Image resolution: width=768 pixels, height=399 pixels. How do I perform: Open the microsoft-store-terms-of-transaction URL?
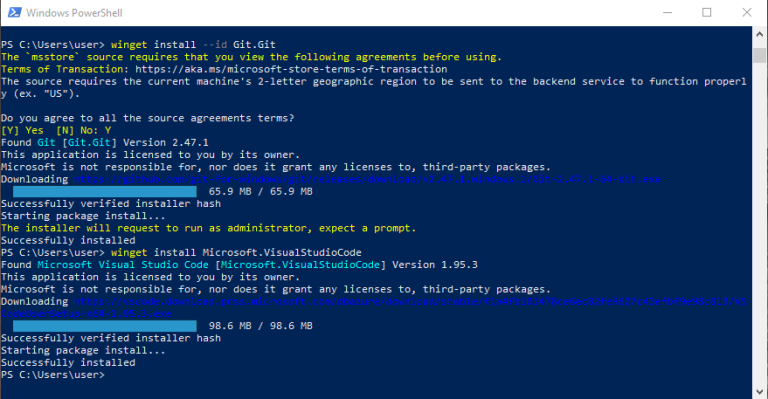pyautogui.click(x=291, y=69)
